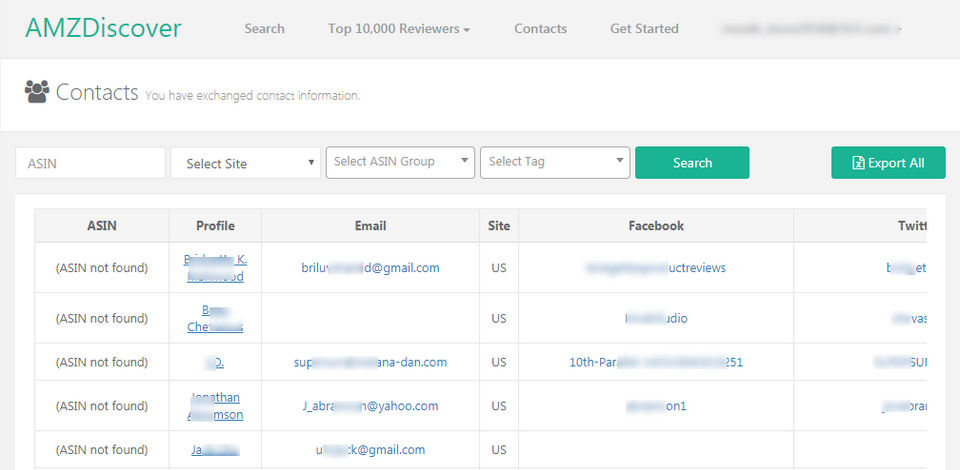The height and width of the screenshot is (470, 960).
Task: Click ASIN not found in first row
Action: click(102, 268)
